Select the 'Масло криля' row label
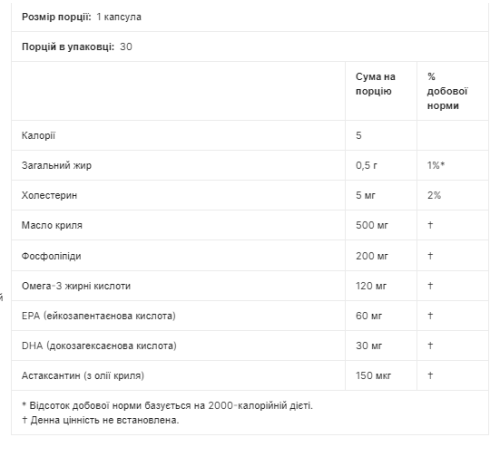500x450 pixels. point(52,225)
